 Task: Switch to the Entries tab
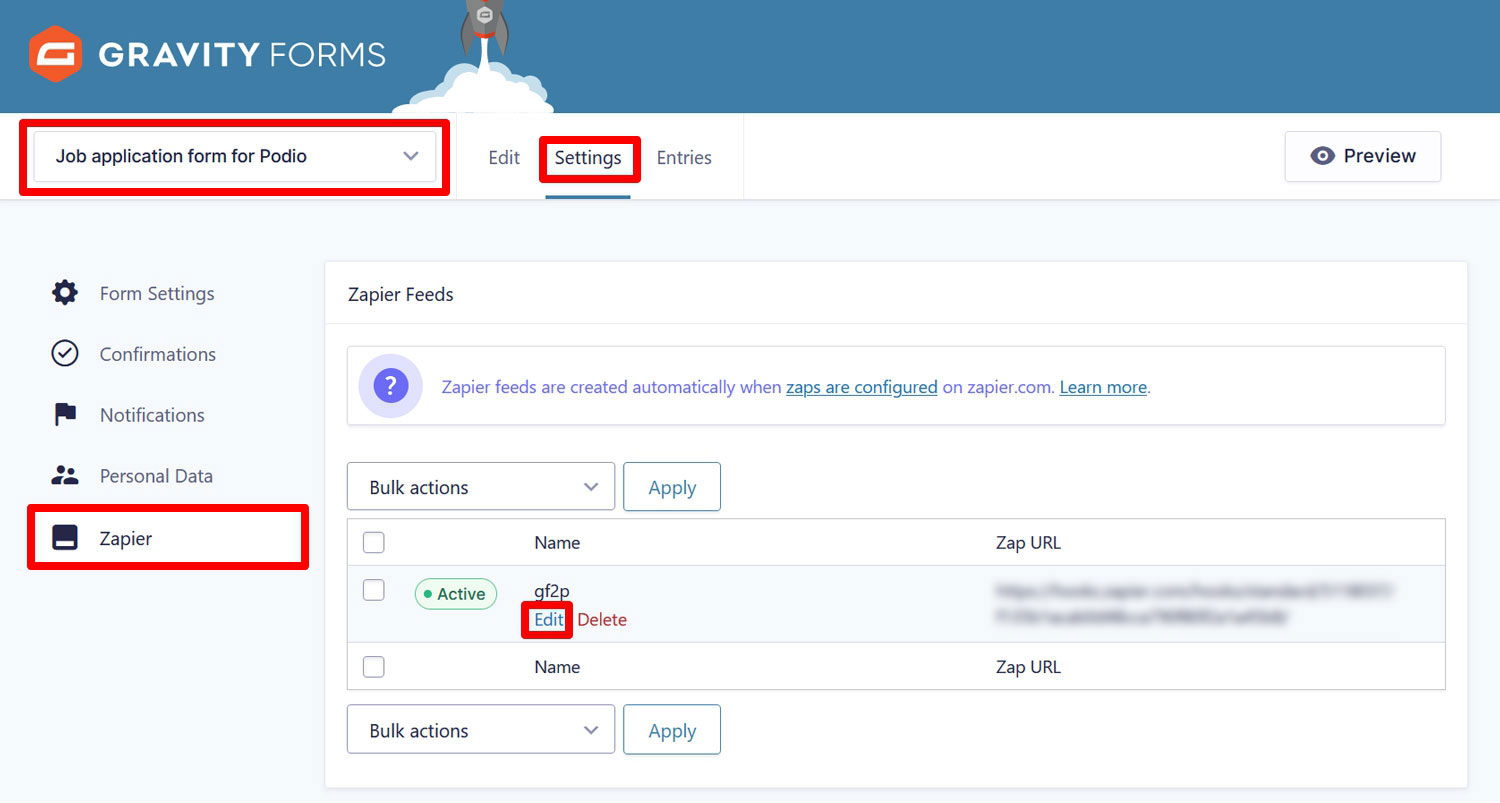click(x=684, y=158)
